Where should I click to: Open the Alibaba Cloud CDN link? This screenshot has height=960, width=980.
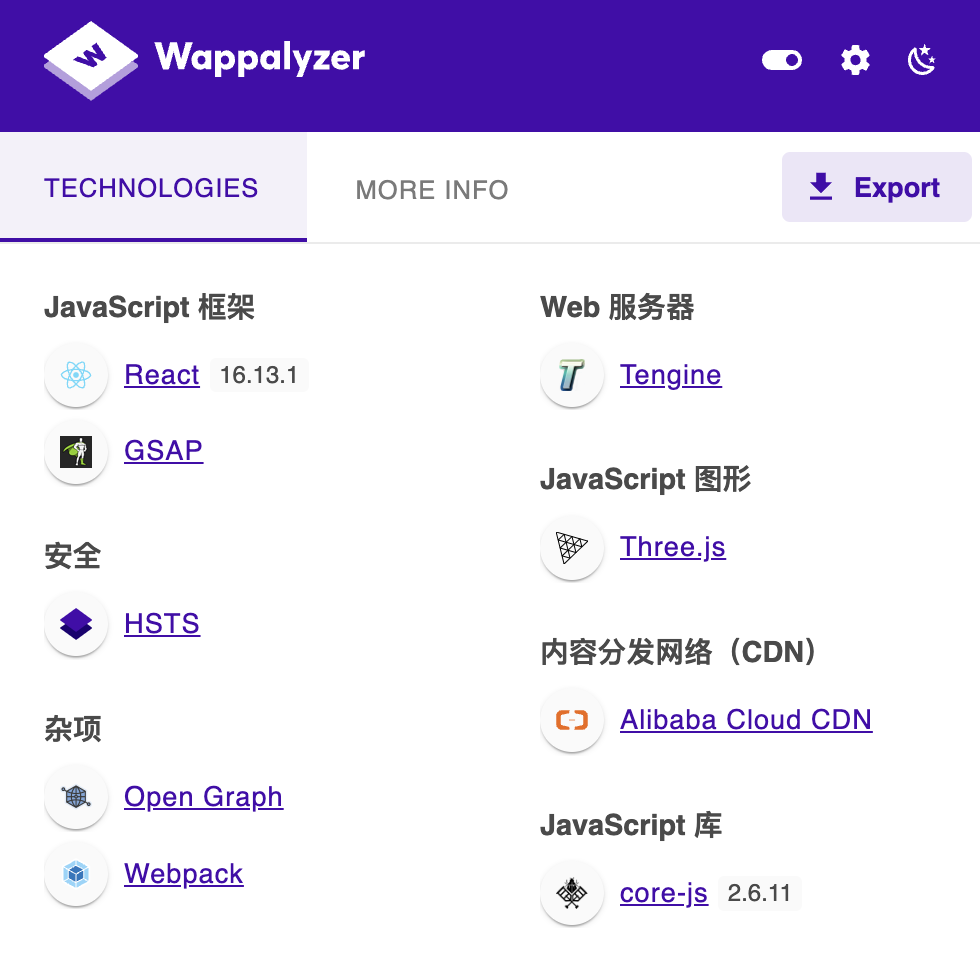click(x=746, y=720)
